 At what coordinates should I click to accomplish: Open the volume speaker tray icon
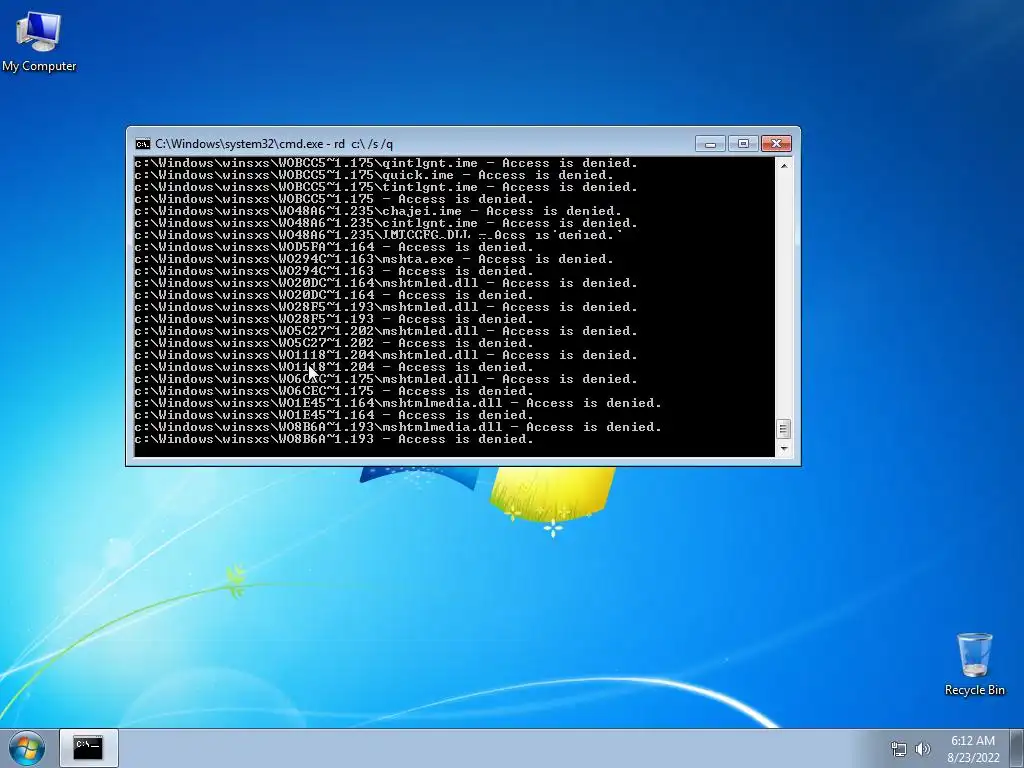923,749
